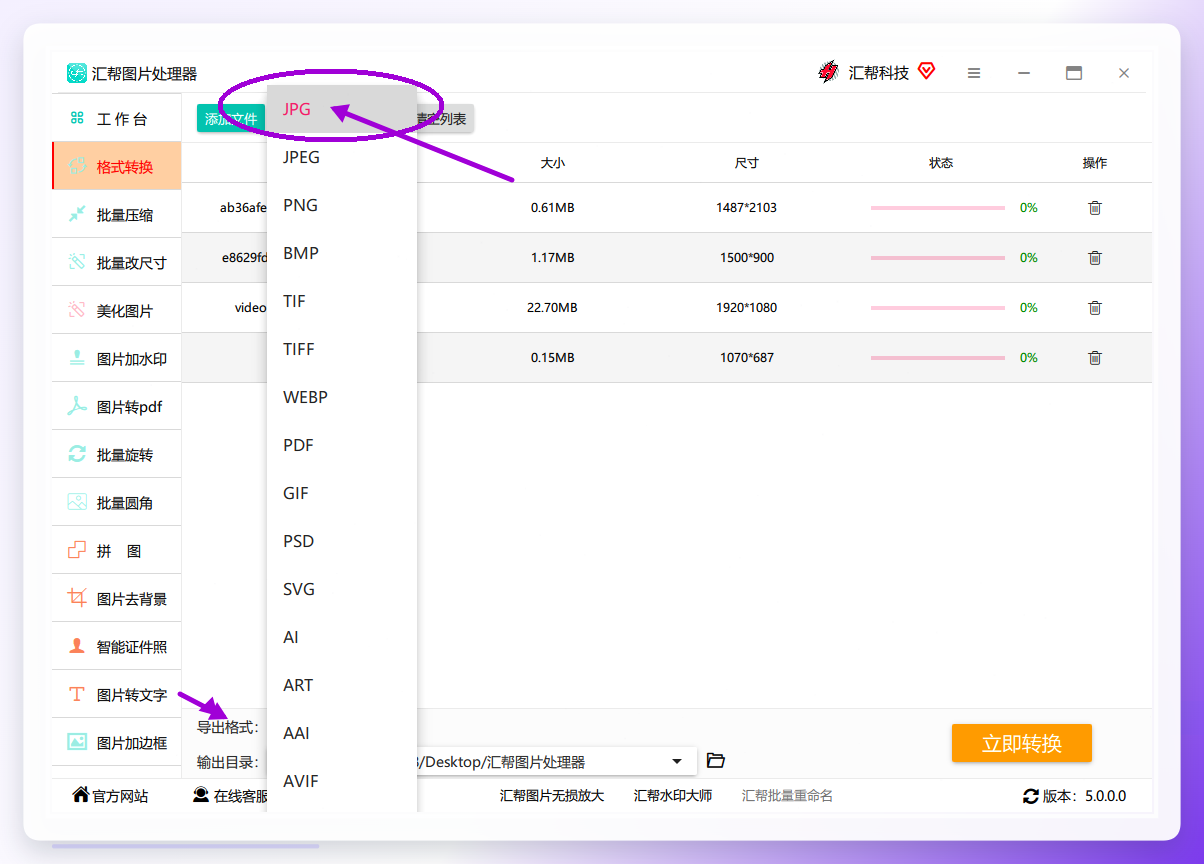Open the 图片转文字 sidebar tool

tap(117, 695)
